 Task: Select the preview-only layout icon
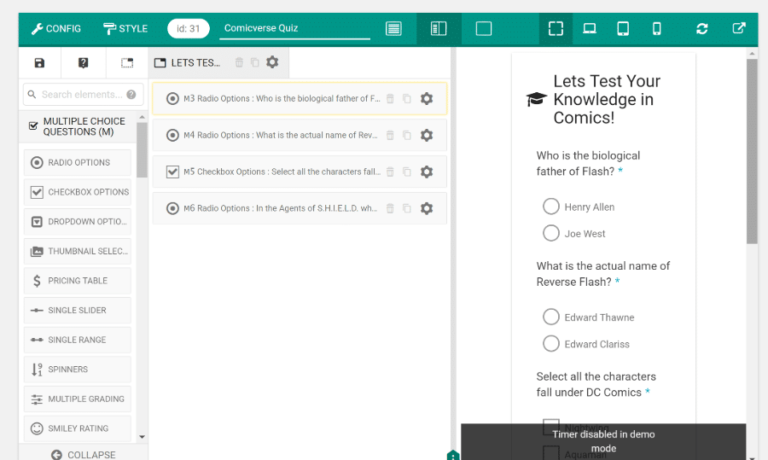tap(483, 28)
